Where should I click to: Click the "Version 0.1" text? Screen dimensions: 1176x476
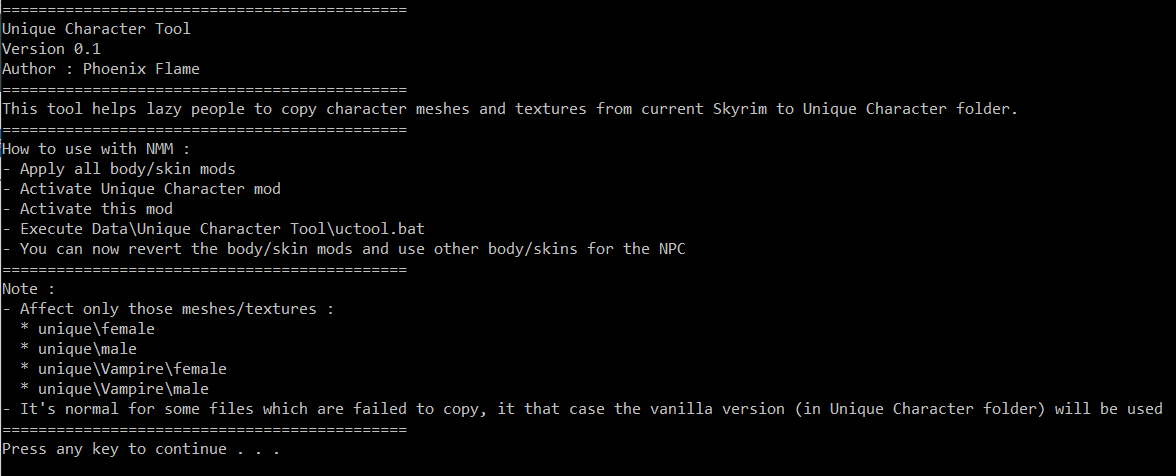click(51, 48)
